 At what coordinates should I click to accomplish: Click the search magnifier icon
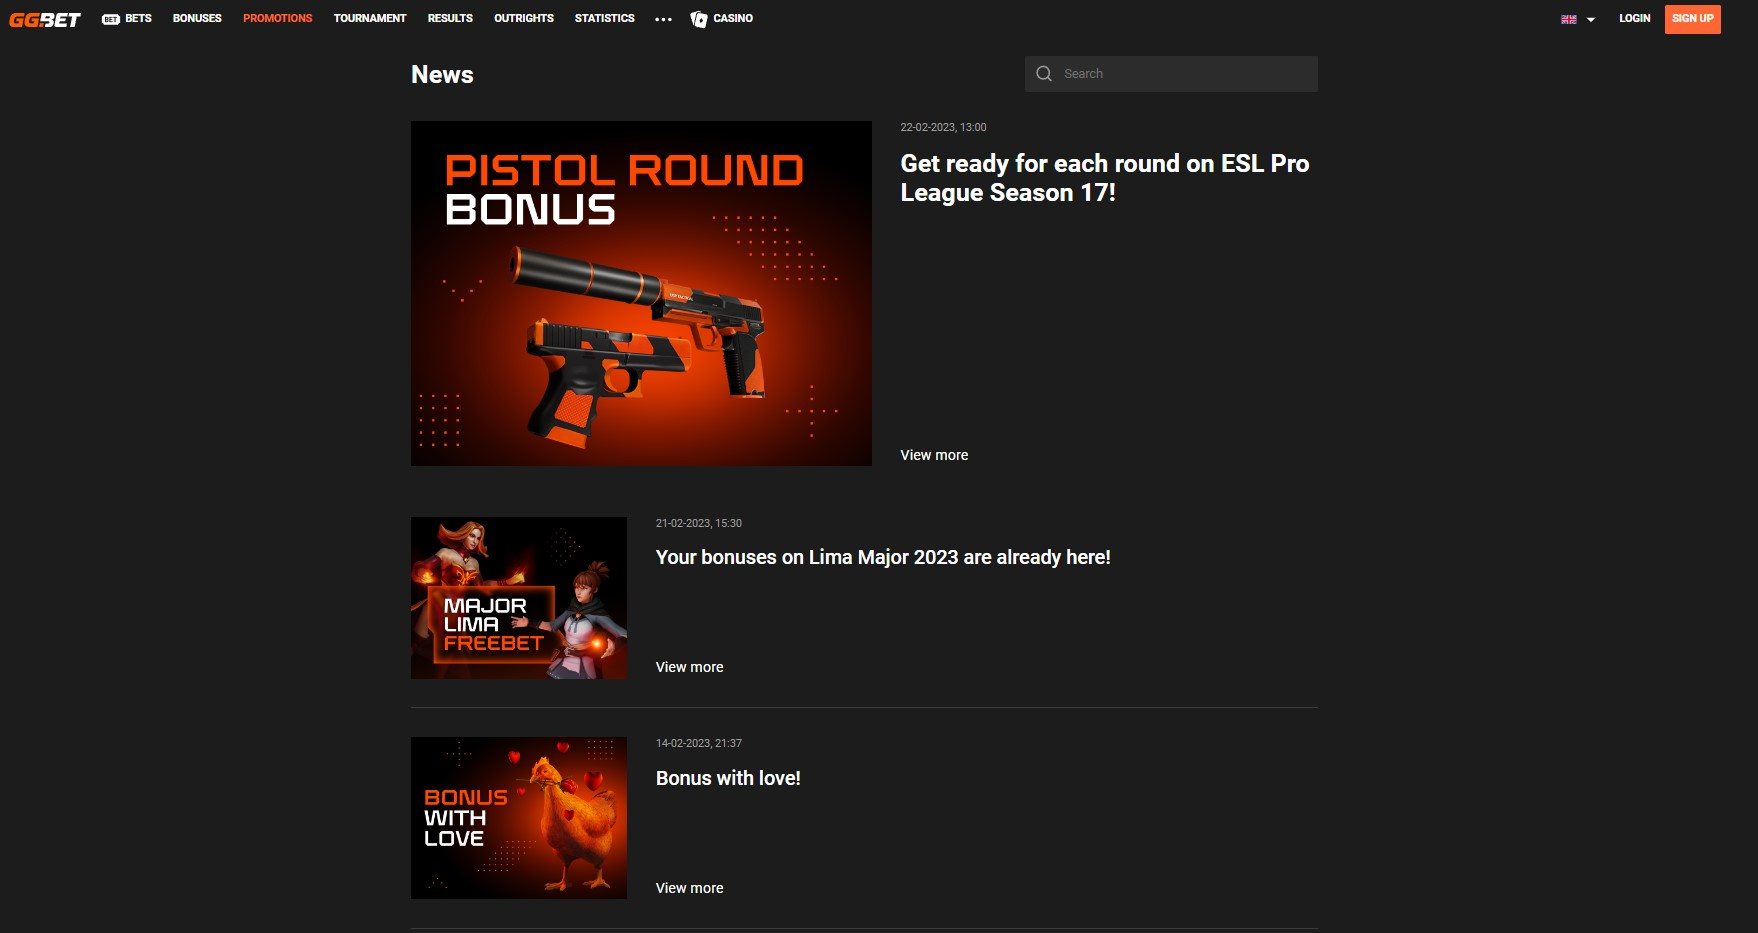pos(1044,74)
